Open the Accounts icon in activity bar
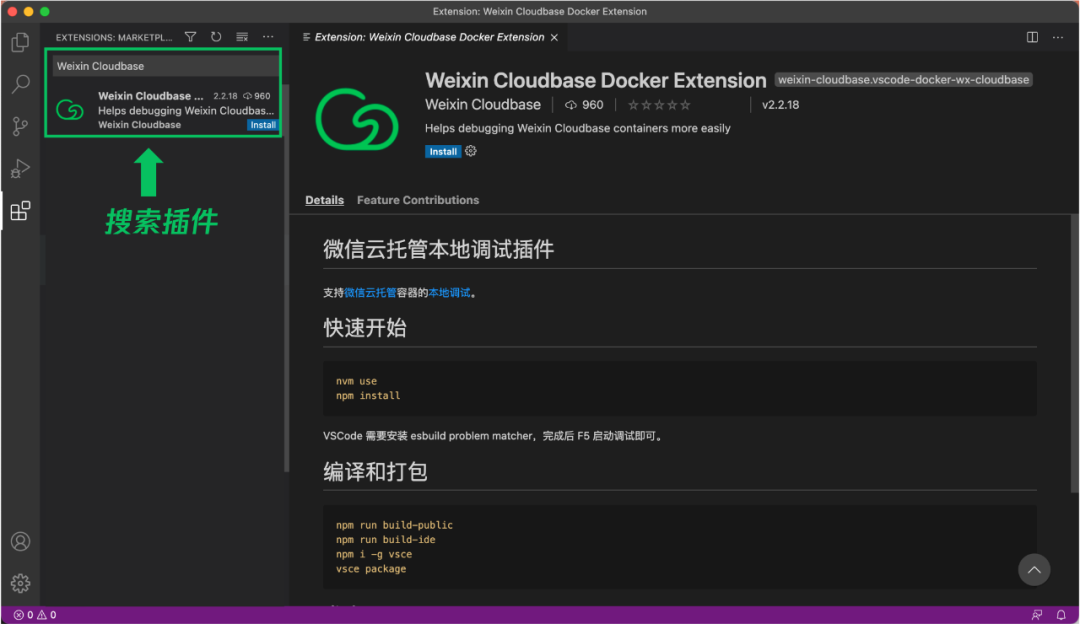Screen dimensions: 1080x624 tap(21, 541)
